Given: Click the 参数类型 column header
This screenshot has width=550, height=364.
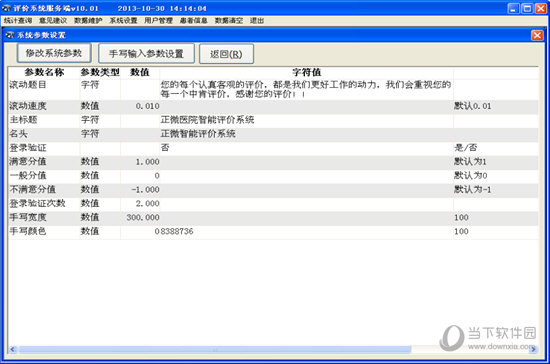Looking at the screenshot, I should [x=100, y=72].
